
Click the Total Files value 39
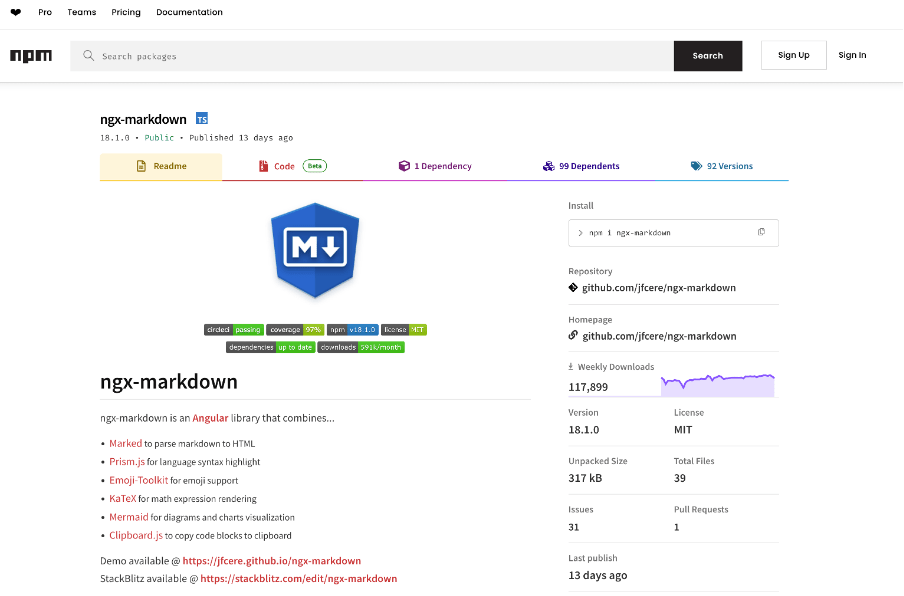click(x=680, y=478)
